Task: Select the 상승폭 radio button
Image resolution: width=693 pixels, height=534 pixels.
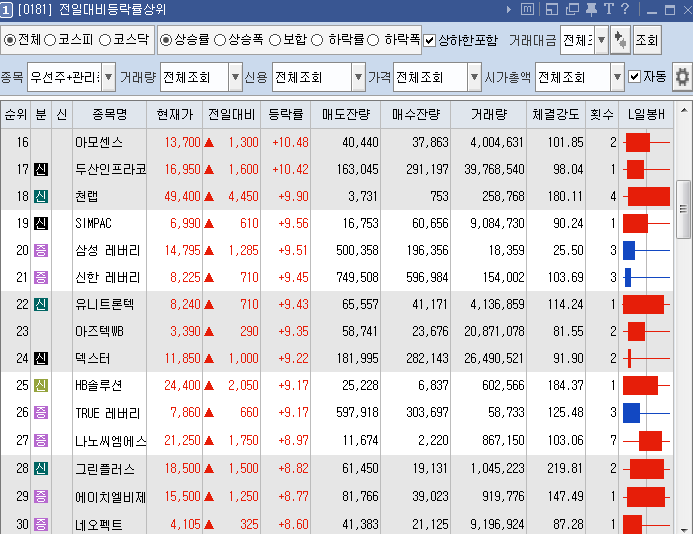Action: point(220,40)
